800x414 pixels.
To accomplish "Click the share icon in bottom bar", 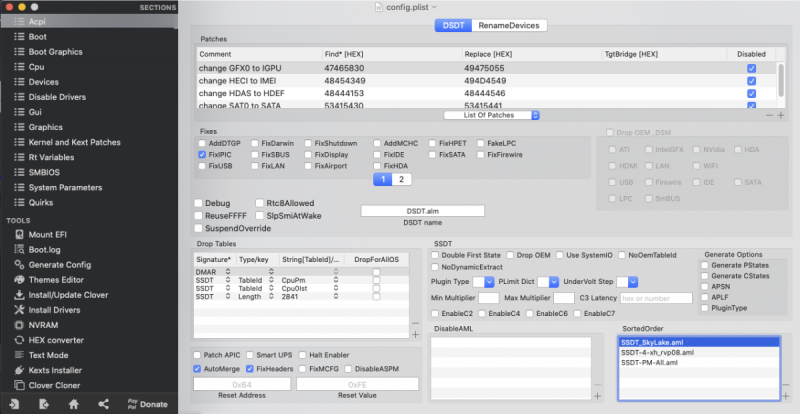I will [x=104, y=403].
